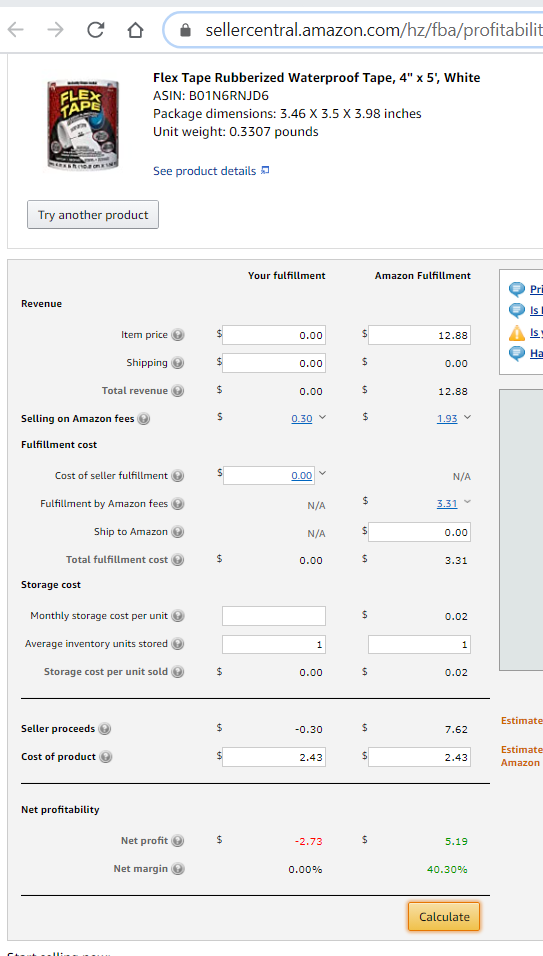
Task: Click the warning triangle icon in side panel
Action: [517, 333]
